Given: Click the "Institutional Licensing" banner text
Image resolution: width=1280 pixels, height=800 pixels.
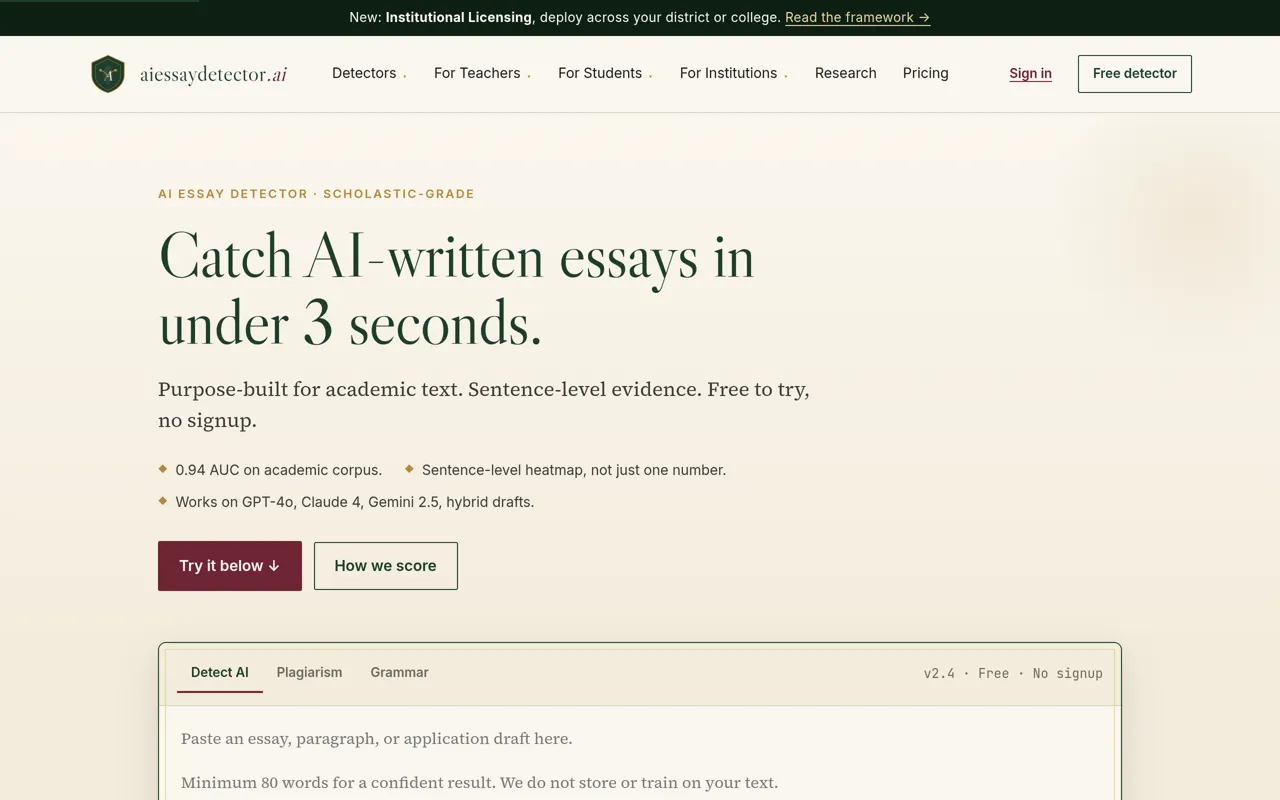Looking at the screenshot, I should [459, 17].
